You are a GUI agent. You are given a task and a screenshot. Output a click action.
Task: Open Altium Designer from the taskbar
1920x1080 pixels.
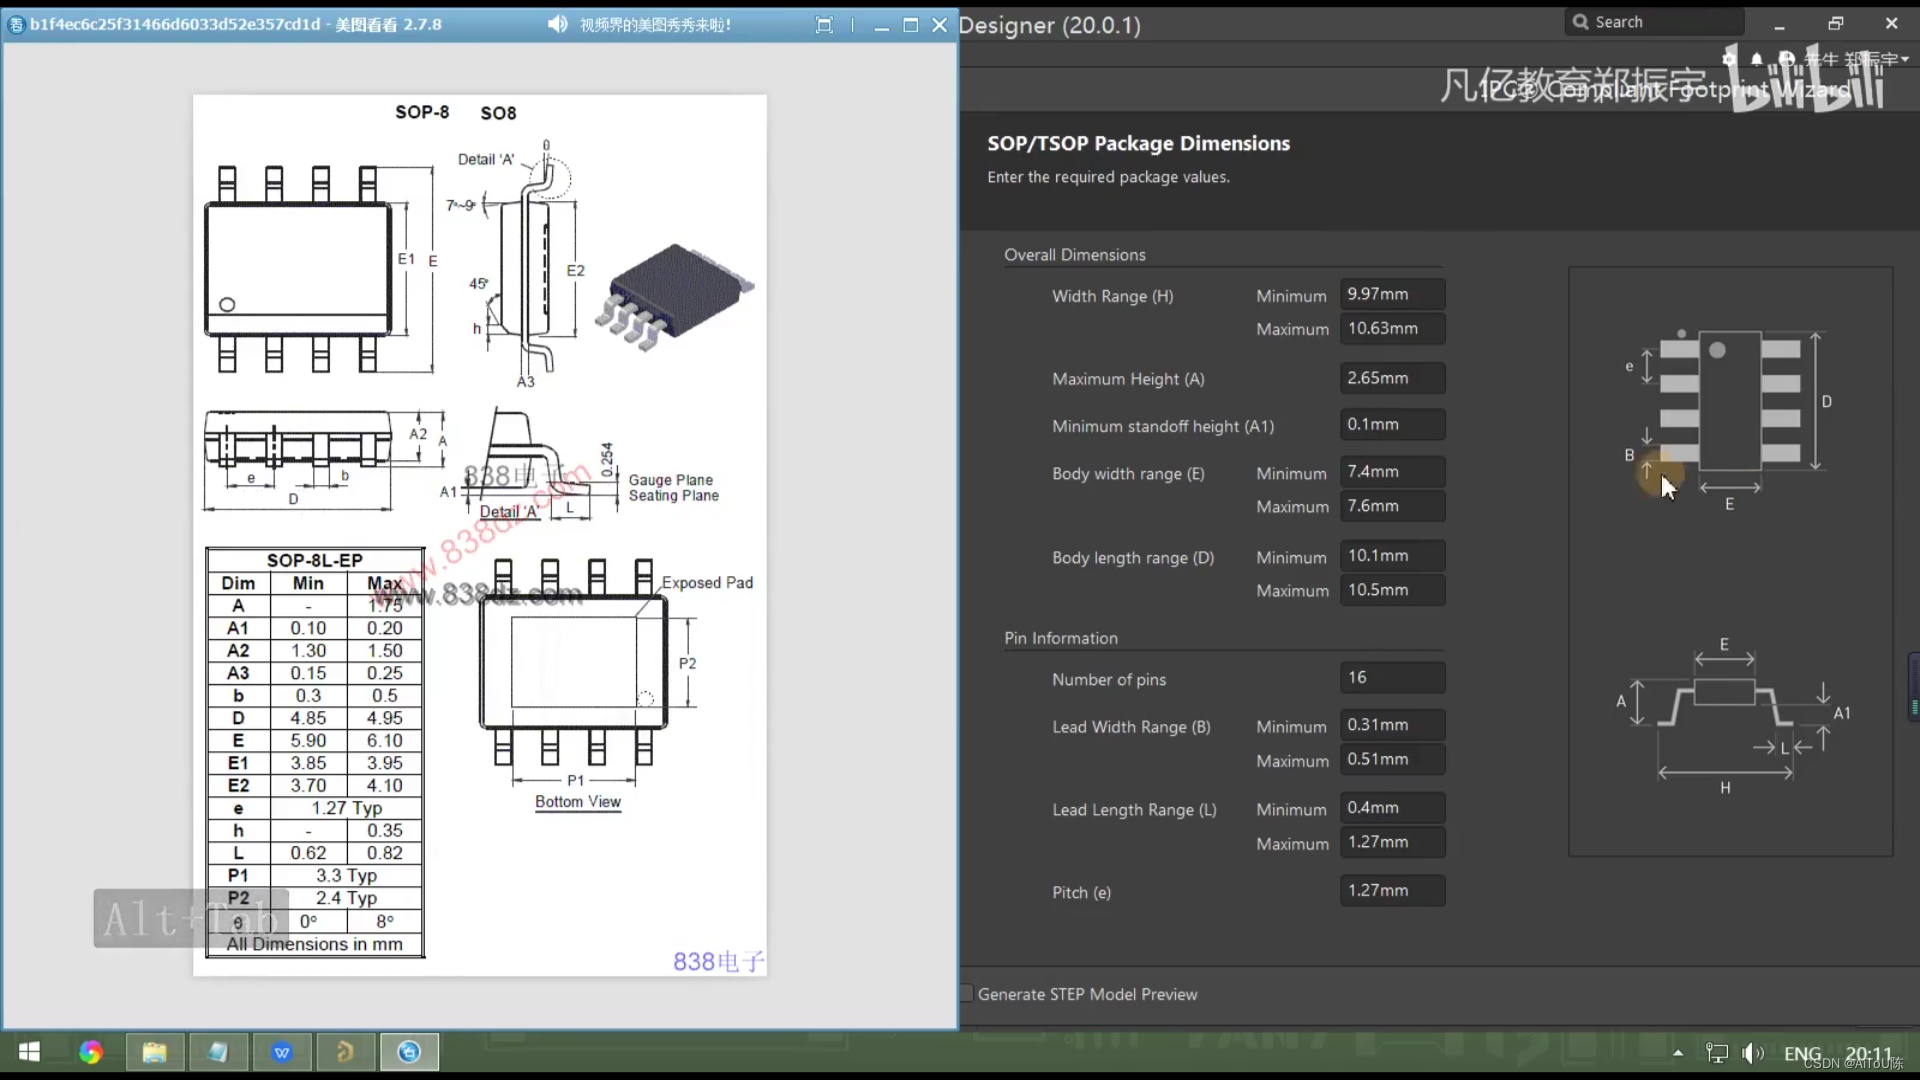pos(345,1052)
